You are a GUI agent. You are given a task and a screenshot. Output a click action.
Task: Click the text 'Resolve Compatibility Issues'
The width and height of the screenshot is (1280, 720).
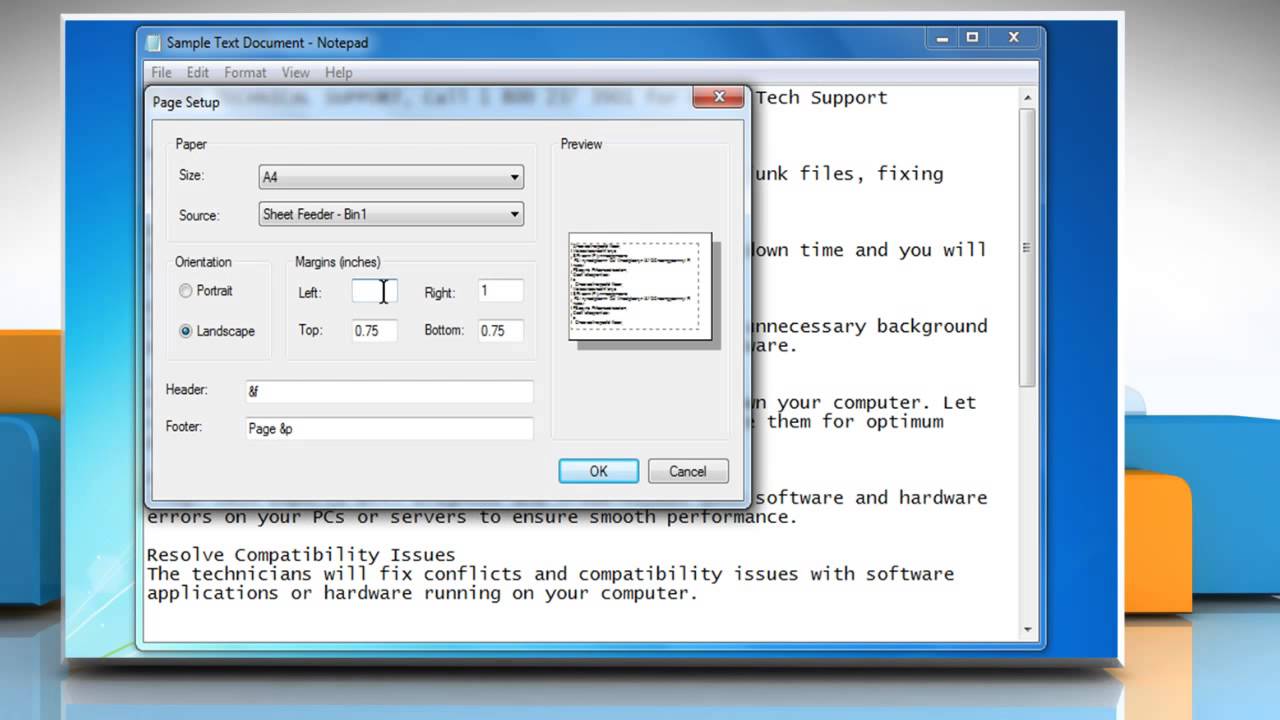tap(301, 555)
